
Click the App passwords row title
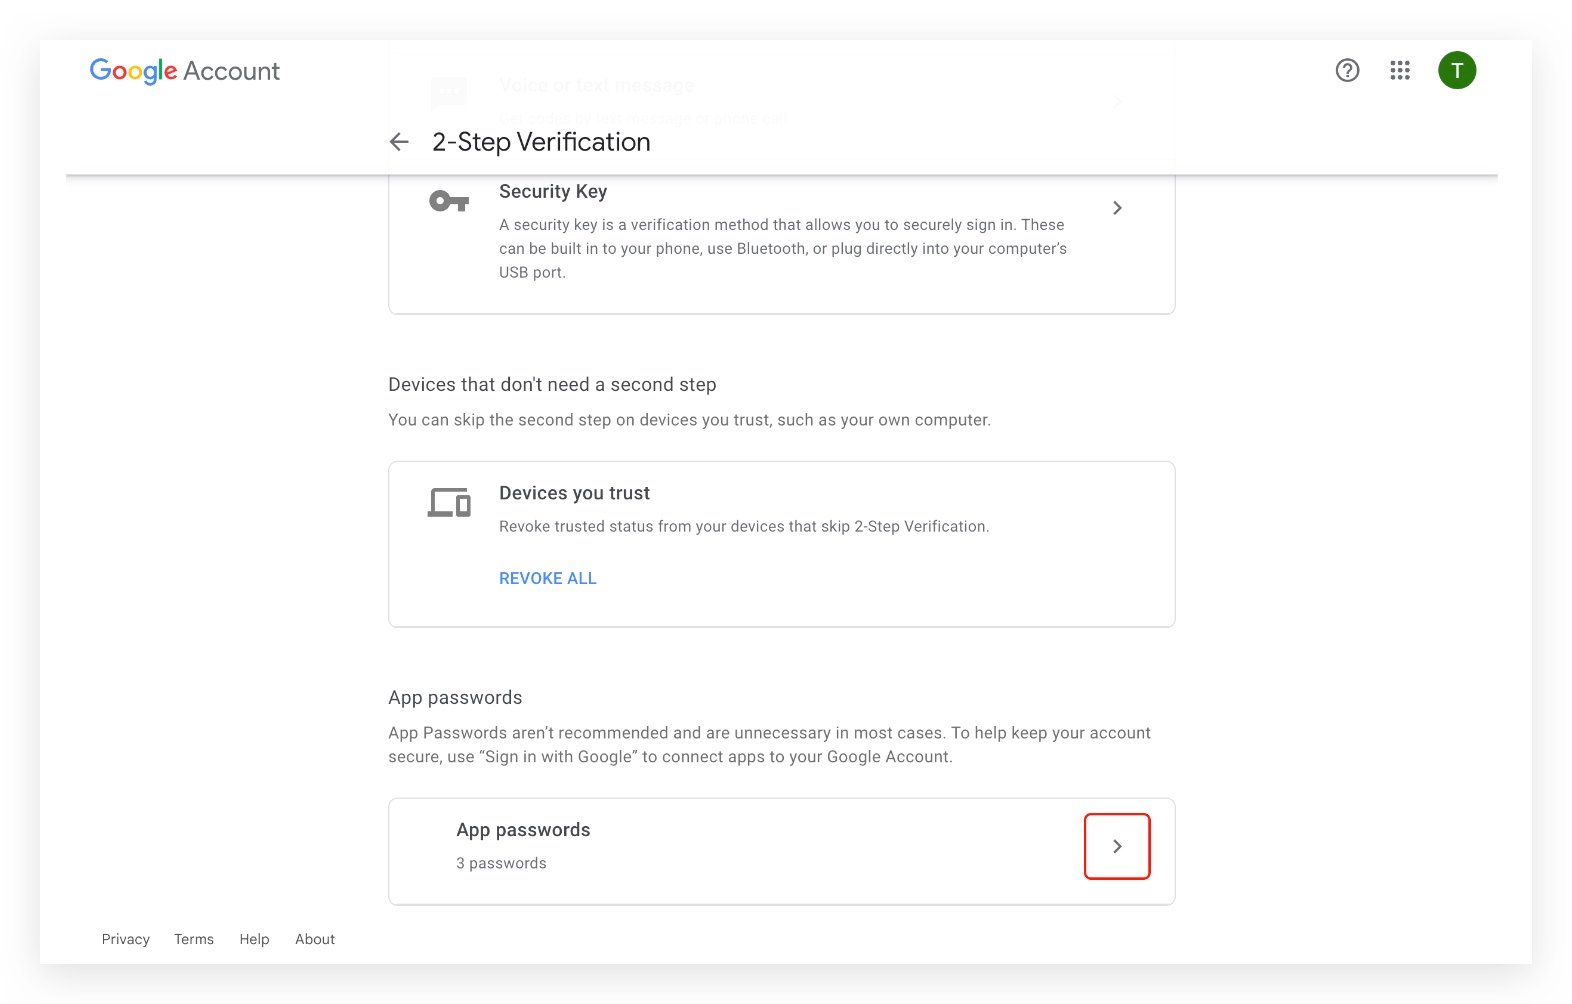(x=523, y=830)
